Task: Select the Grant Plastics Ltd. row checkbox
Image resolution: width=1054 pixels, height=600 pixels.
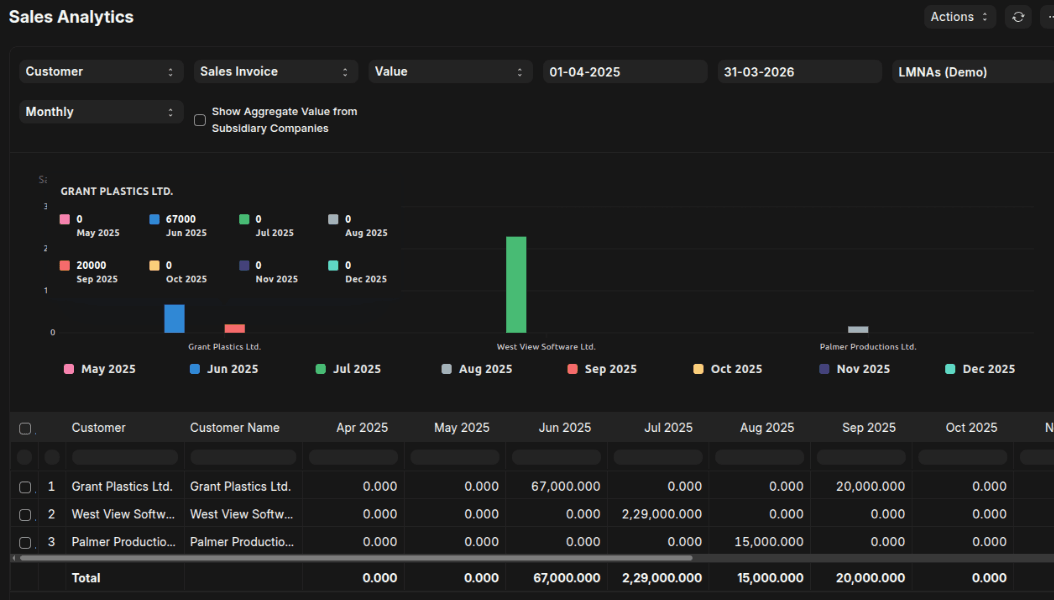Action: (25, 487)
